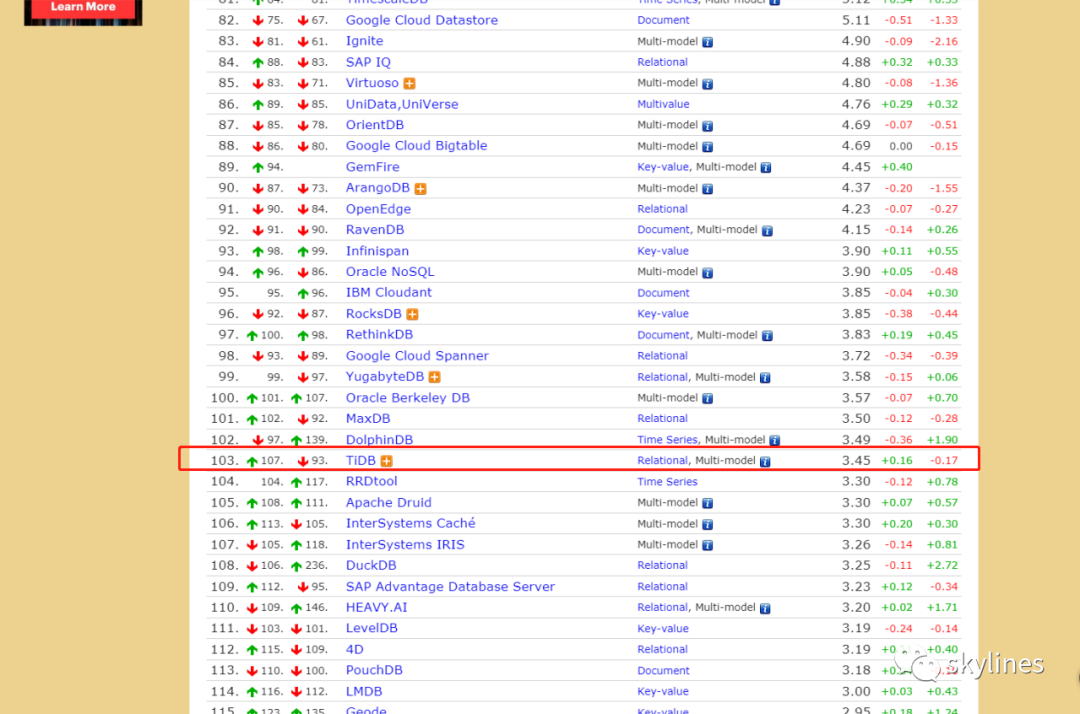The width and height of the screenshot is (1080, 714).
Task: Open the RocksDB link
Action: pyautogui.click(x=373, y=313)
